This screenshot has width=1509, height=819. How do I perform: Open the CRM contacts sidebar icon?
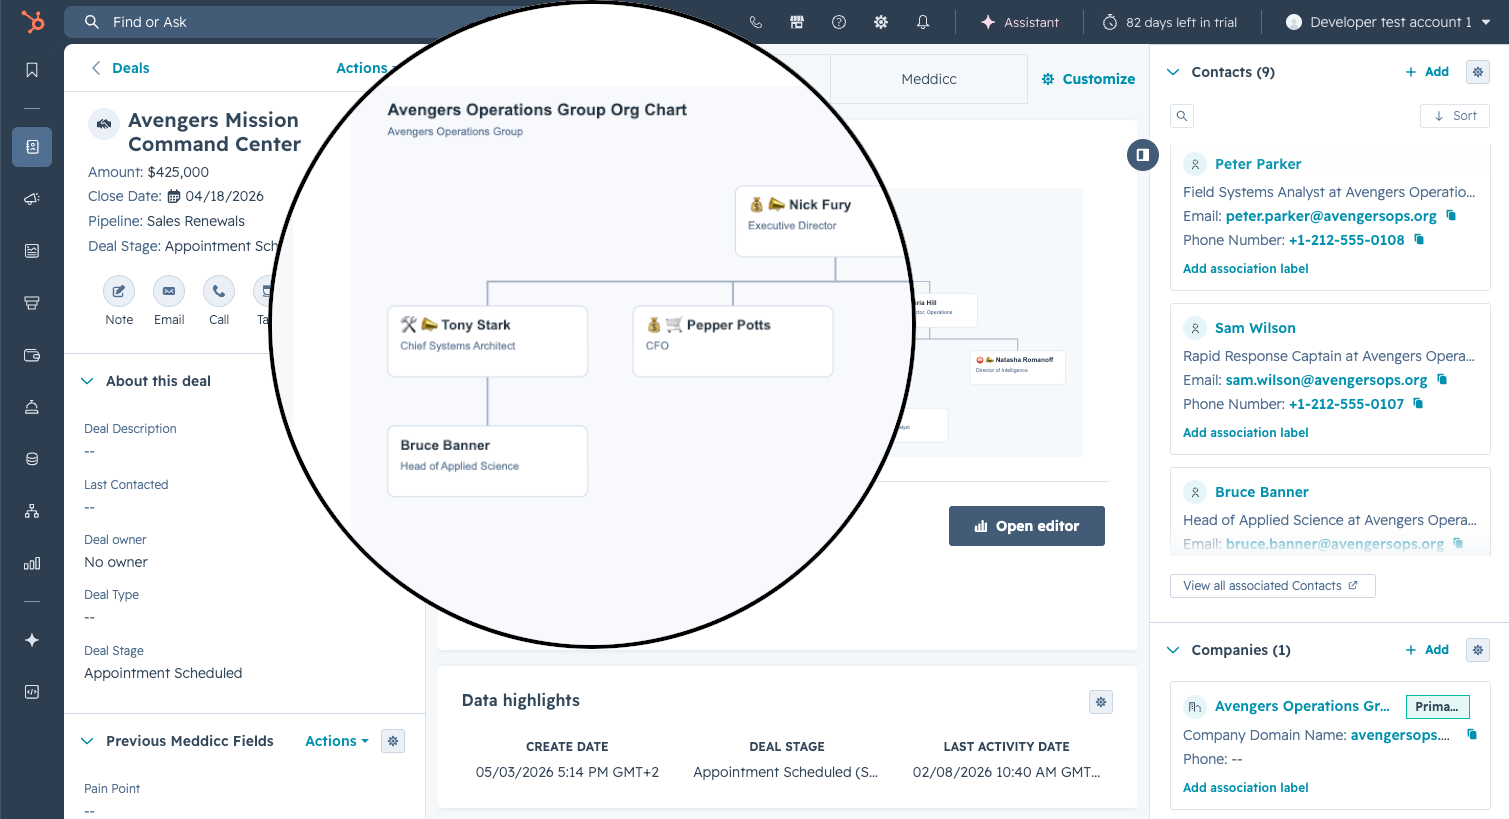[x=32, y=147]
